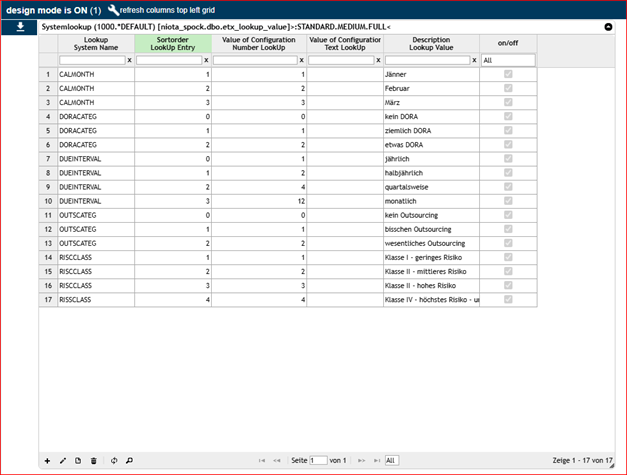Click the add new row plus icon

pyautogui.click(x=47, y=460)
